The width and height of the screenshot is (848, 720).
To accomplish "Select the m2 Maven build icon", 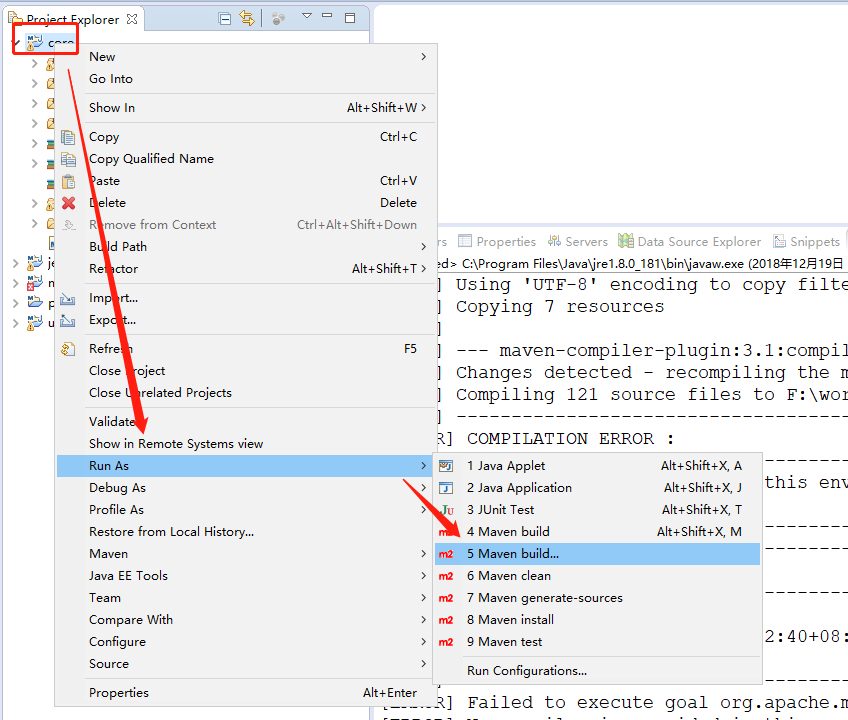I will click(446, 531).
